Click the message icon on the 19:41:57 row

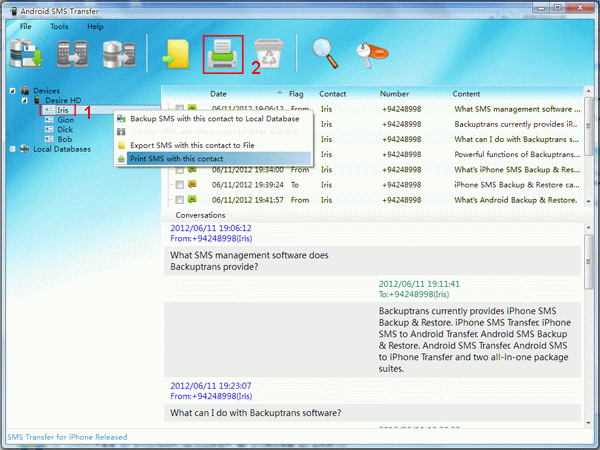[192, 199]
